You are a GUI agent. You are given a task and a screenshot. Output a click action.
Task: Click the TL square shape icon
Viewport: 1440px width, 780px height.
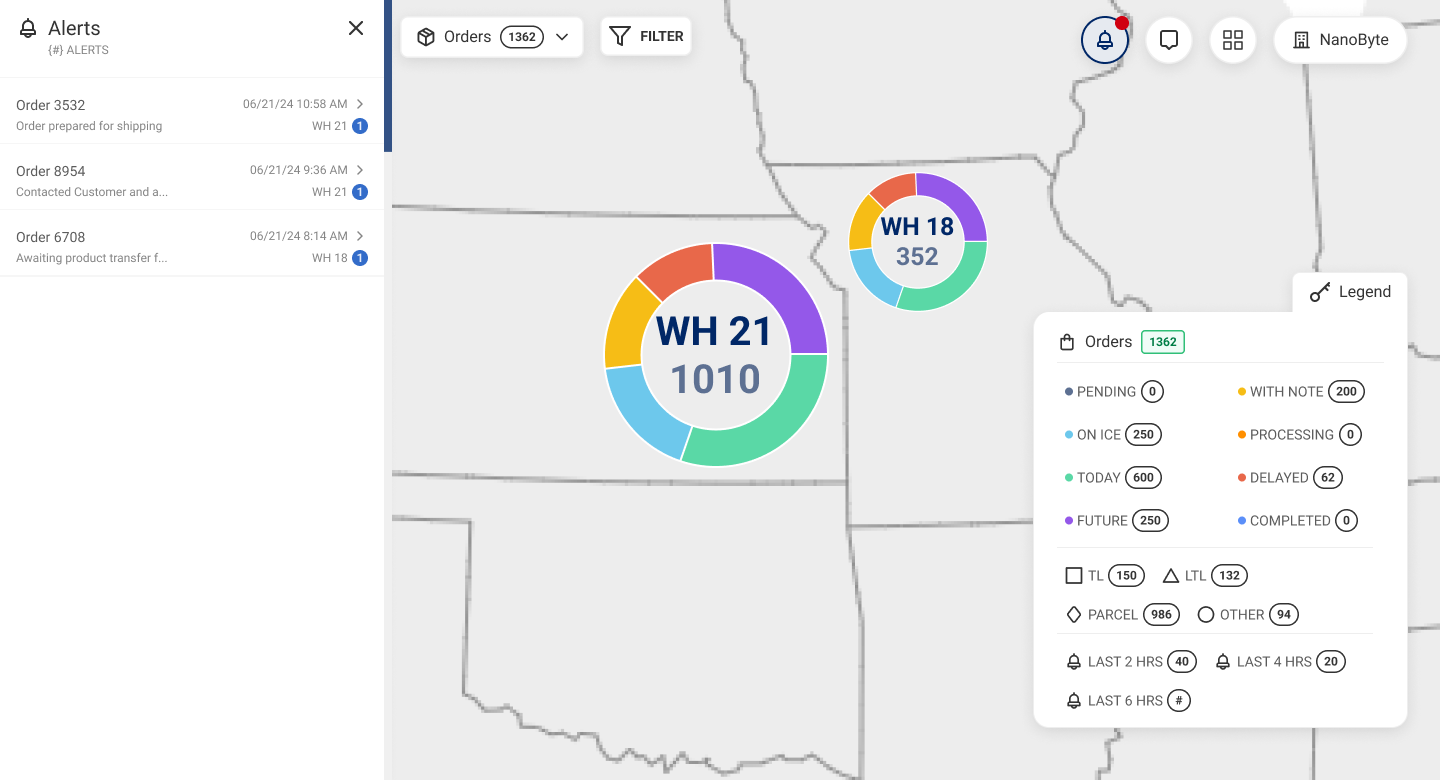(1074, 576)
